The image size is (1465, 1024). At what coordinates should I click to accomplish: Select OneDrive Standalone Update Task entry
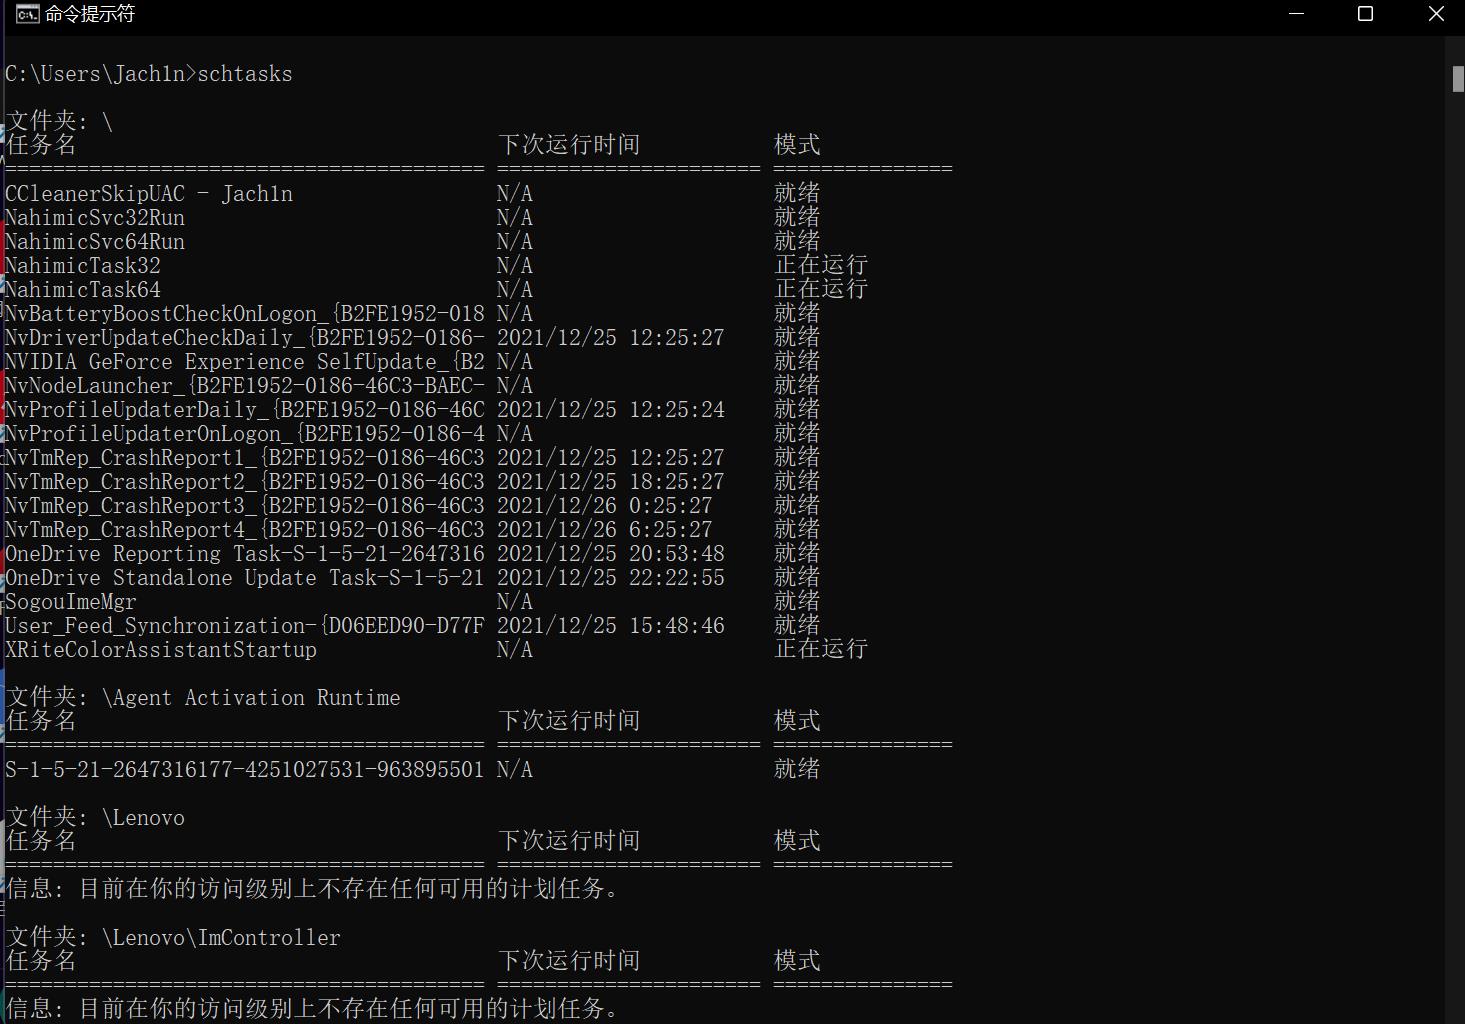[x=245, y=577]
